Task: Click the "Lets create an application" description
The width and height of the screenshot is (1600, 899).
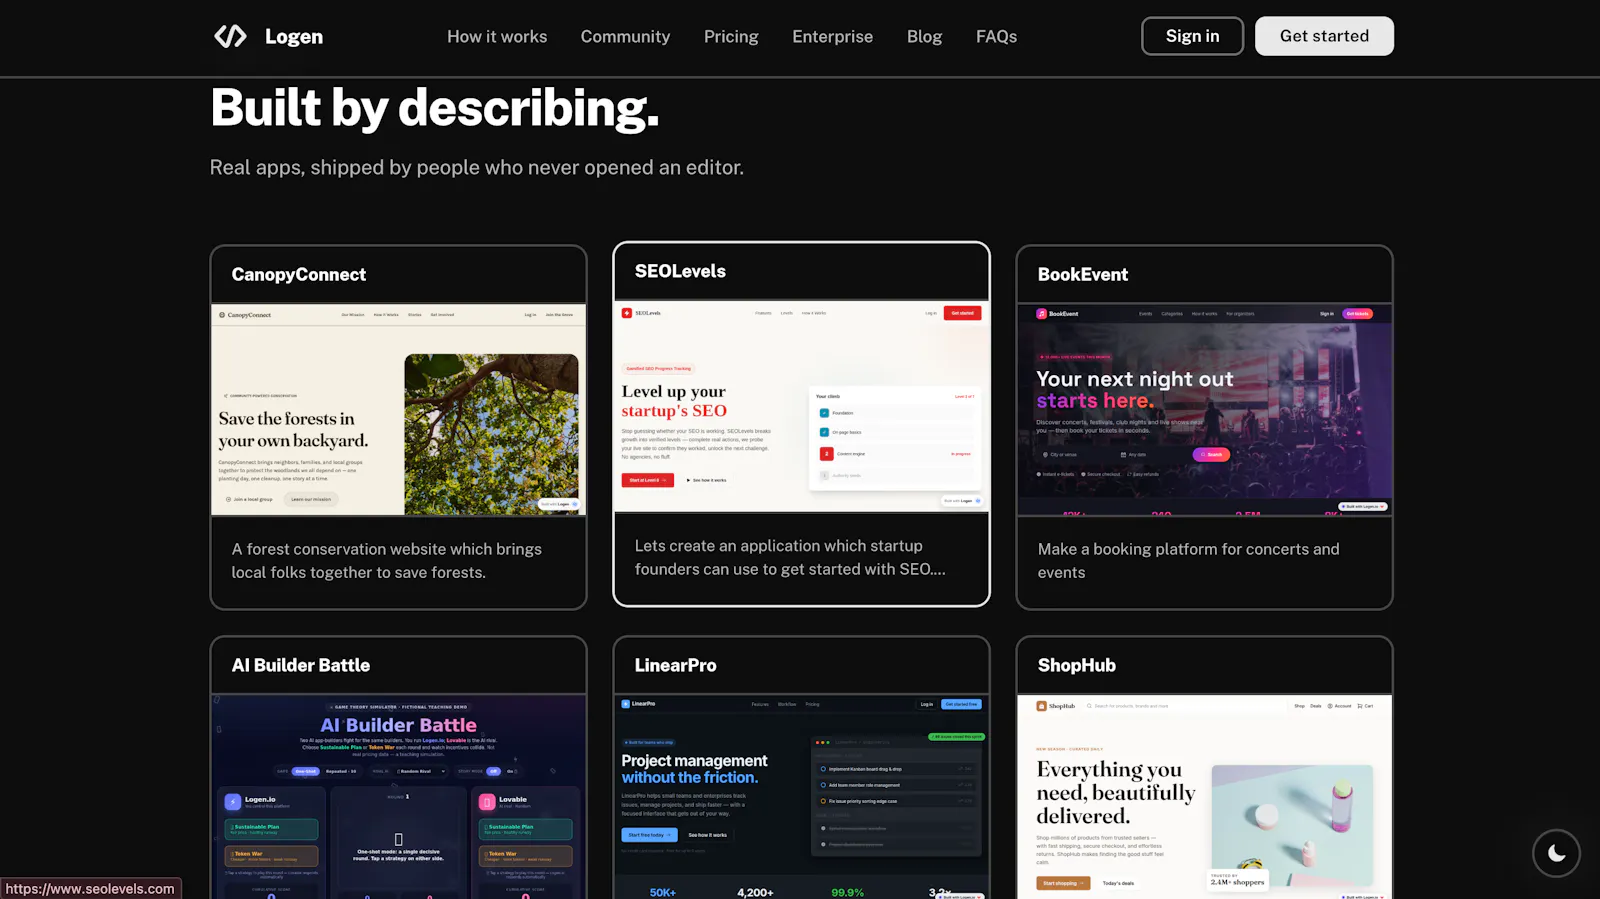Action: pyautogui.click(x=790, y=558)
